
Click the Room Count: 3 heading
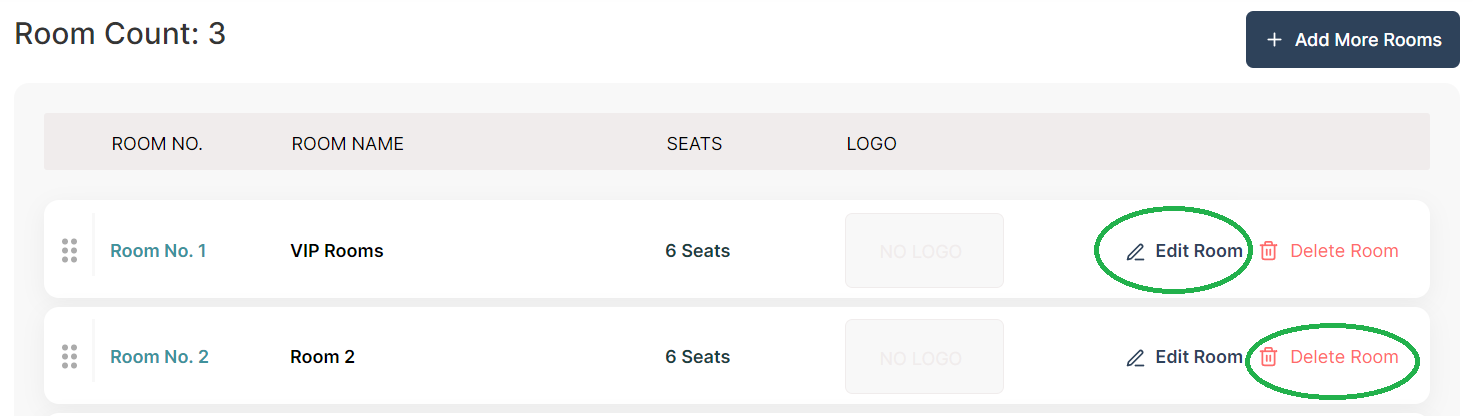[120, 35]
